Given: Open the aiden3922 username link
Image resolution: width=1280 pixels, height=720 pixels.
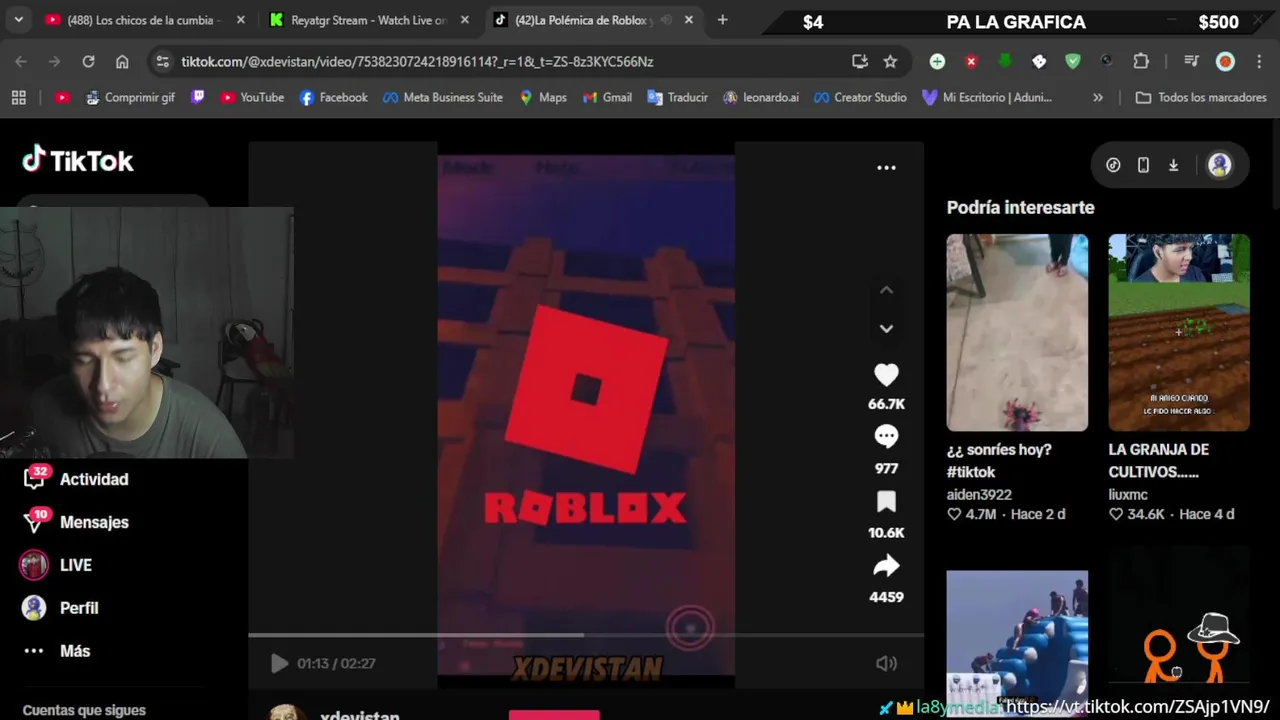Looking at the screenshot, I should (x=979, y=494).
